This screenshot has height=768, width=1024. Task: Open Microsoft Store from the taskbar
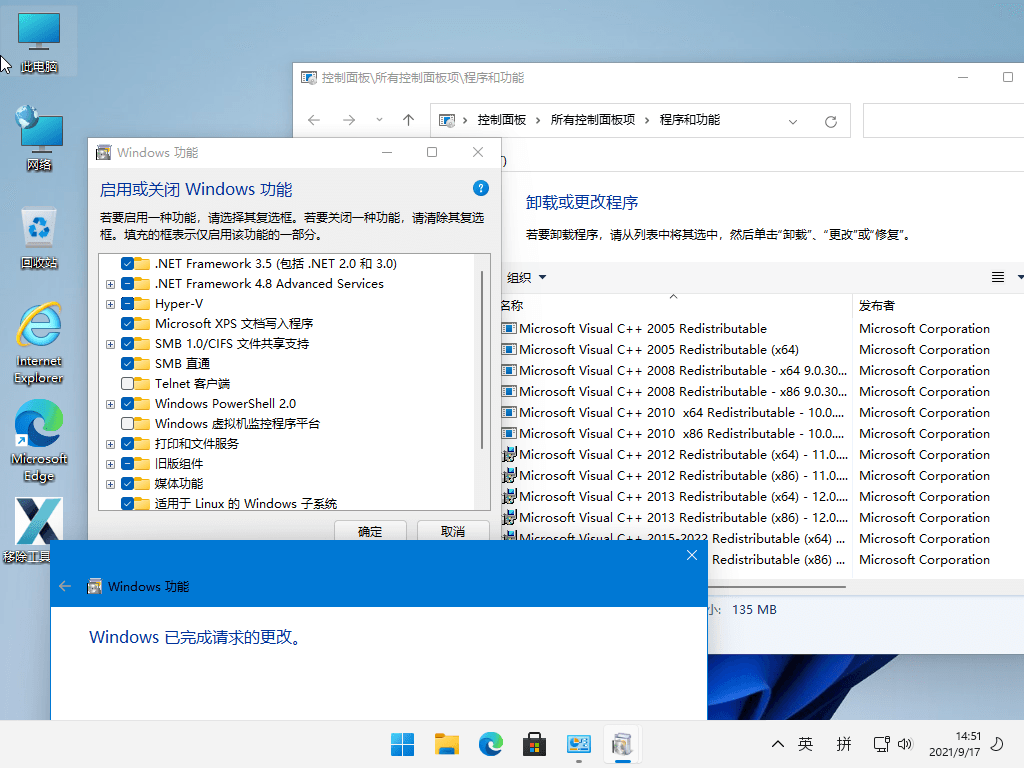coord(535,744)
